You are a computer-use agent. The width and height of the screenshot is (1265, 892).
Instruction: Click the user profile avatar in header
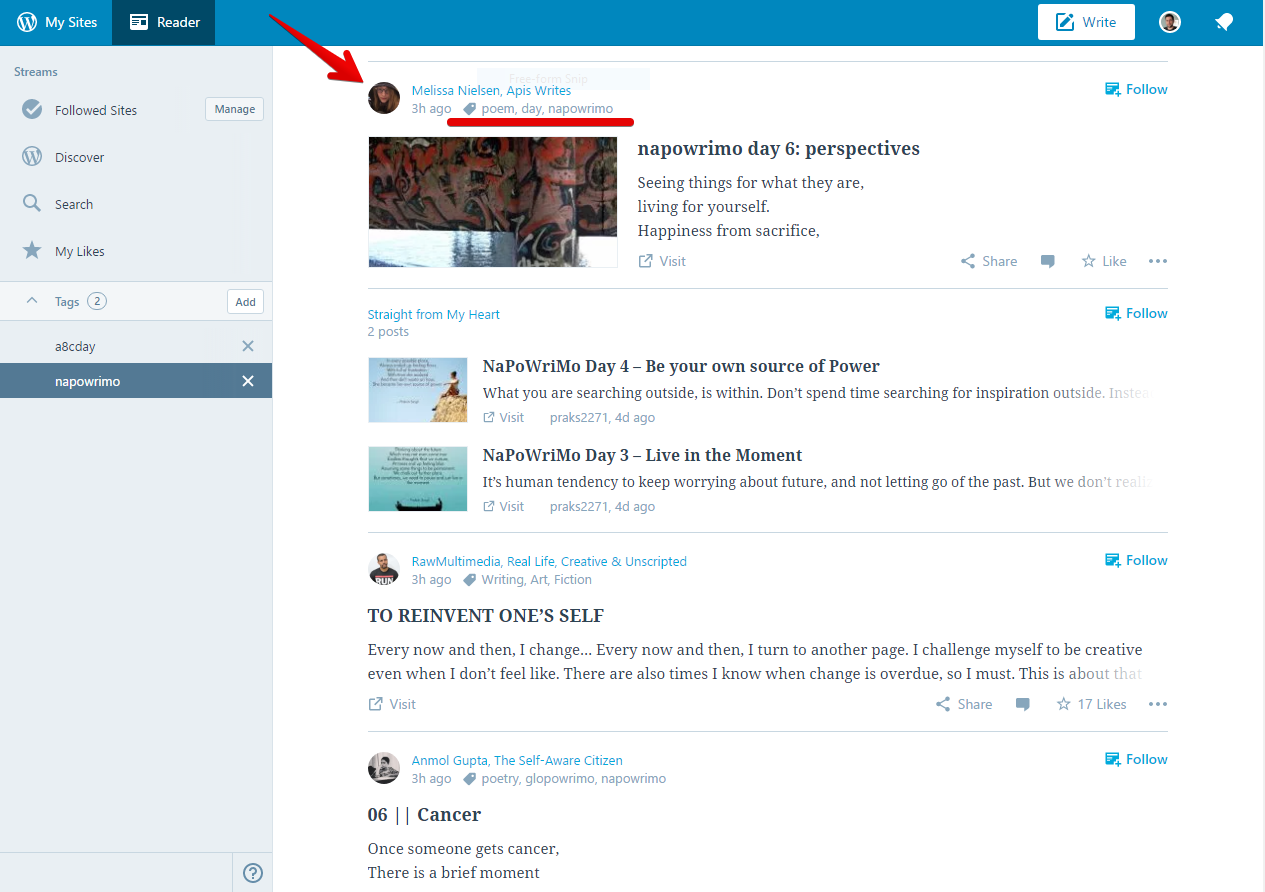tap(1170, 22)
